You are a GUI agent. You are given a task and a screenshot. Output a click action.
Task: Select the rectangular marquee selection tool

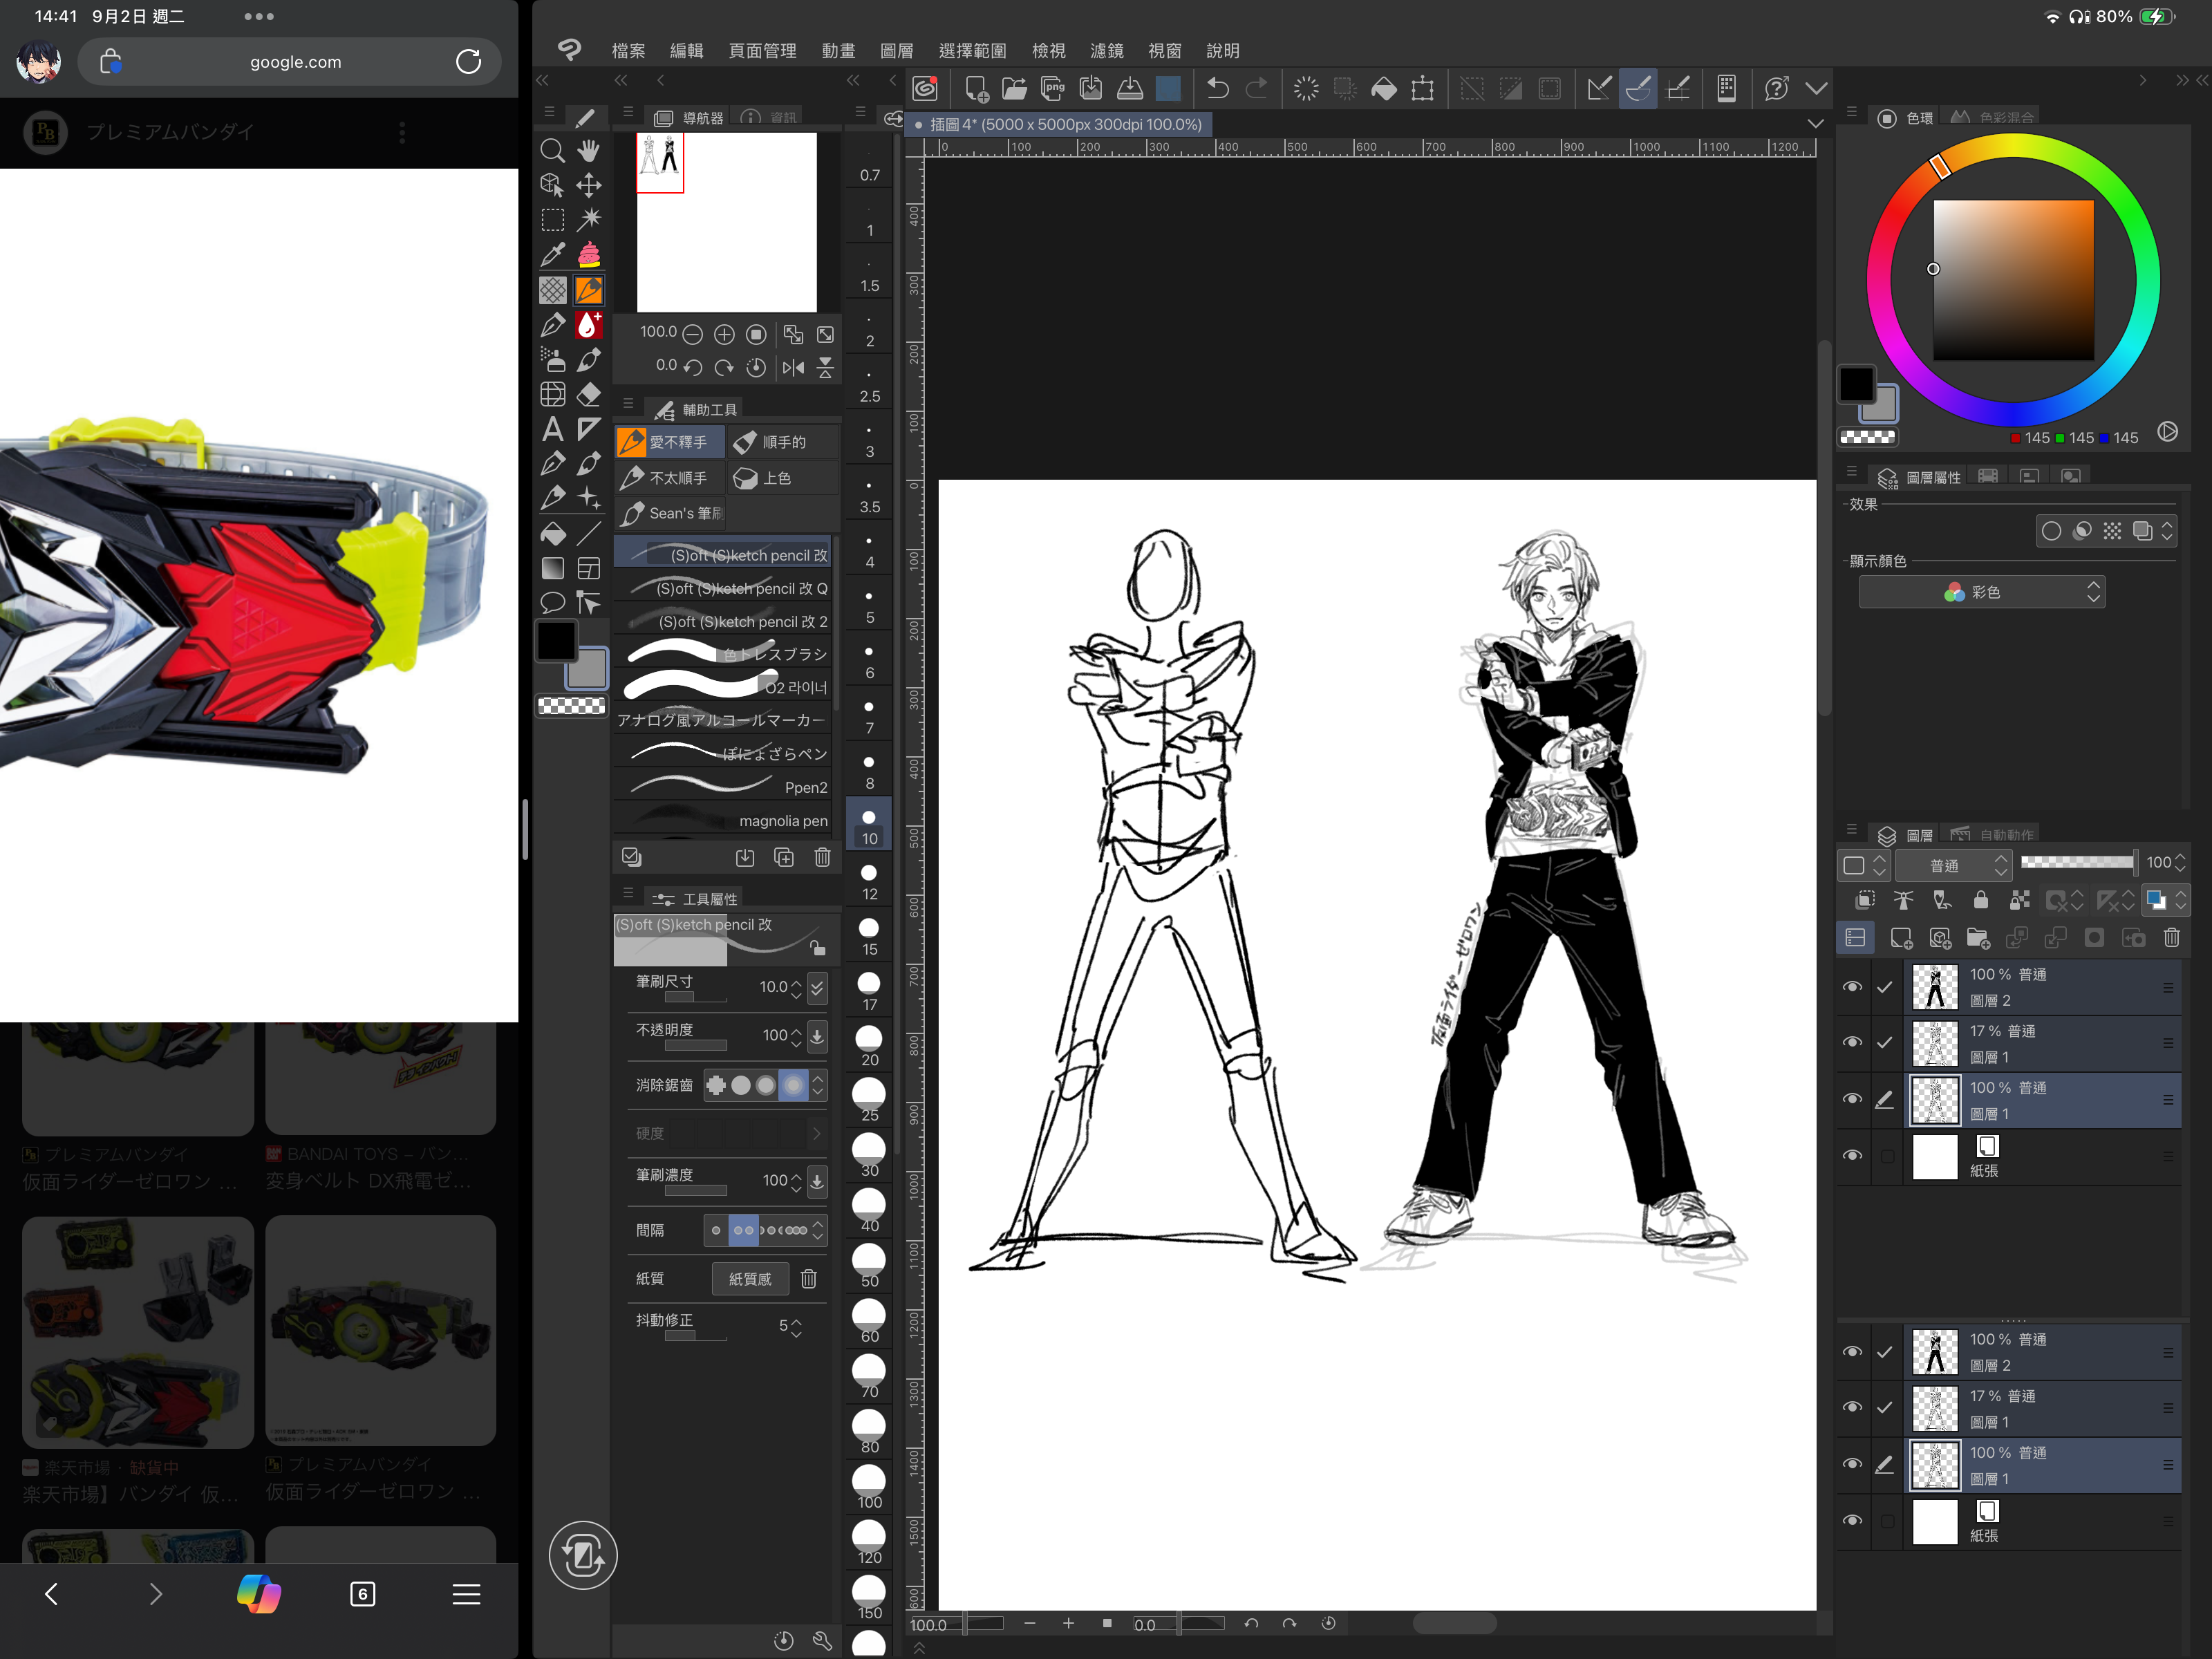[552, 220]
